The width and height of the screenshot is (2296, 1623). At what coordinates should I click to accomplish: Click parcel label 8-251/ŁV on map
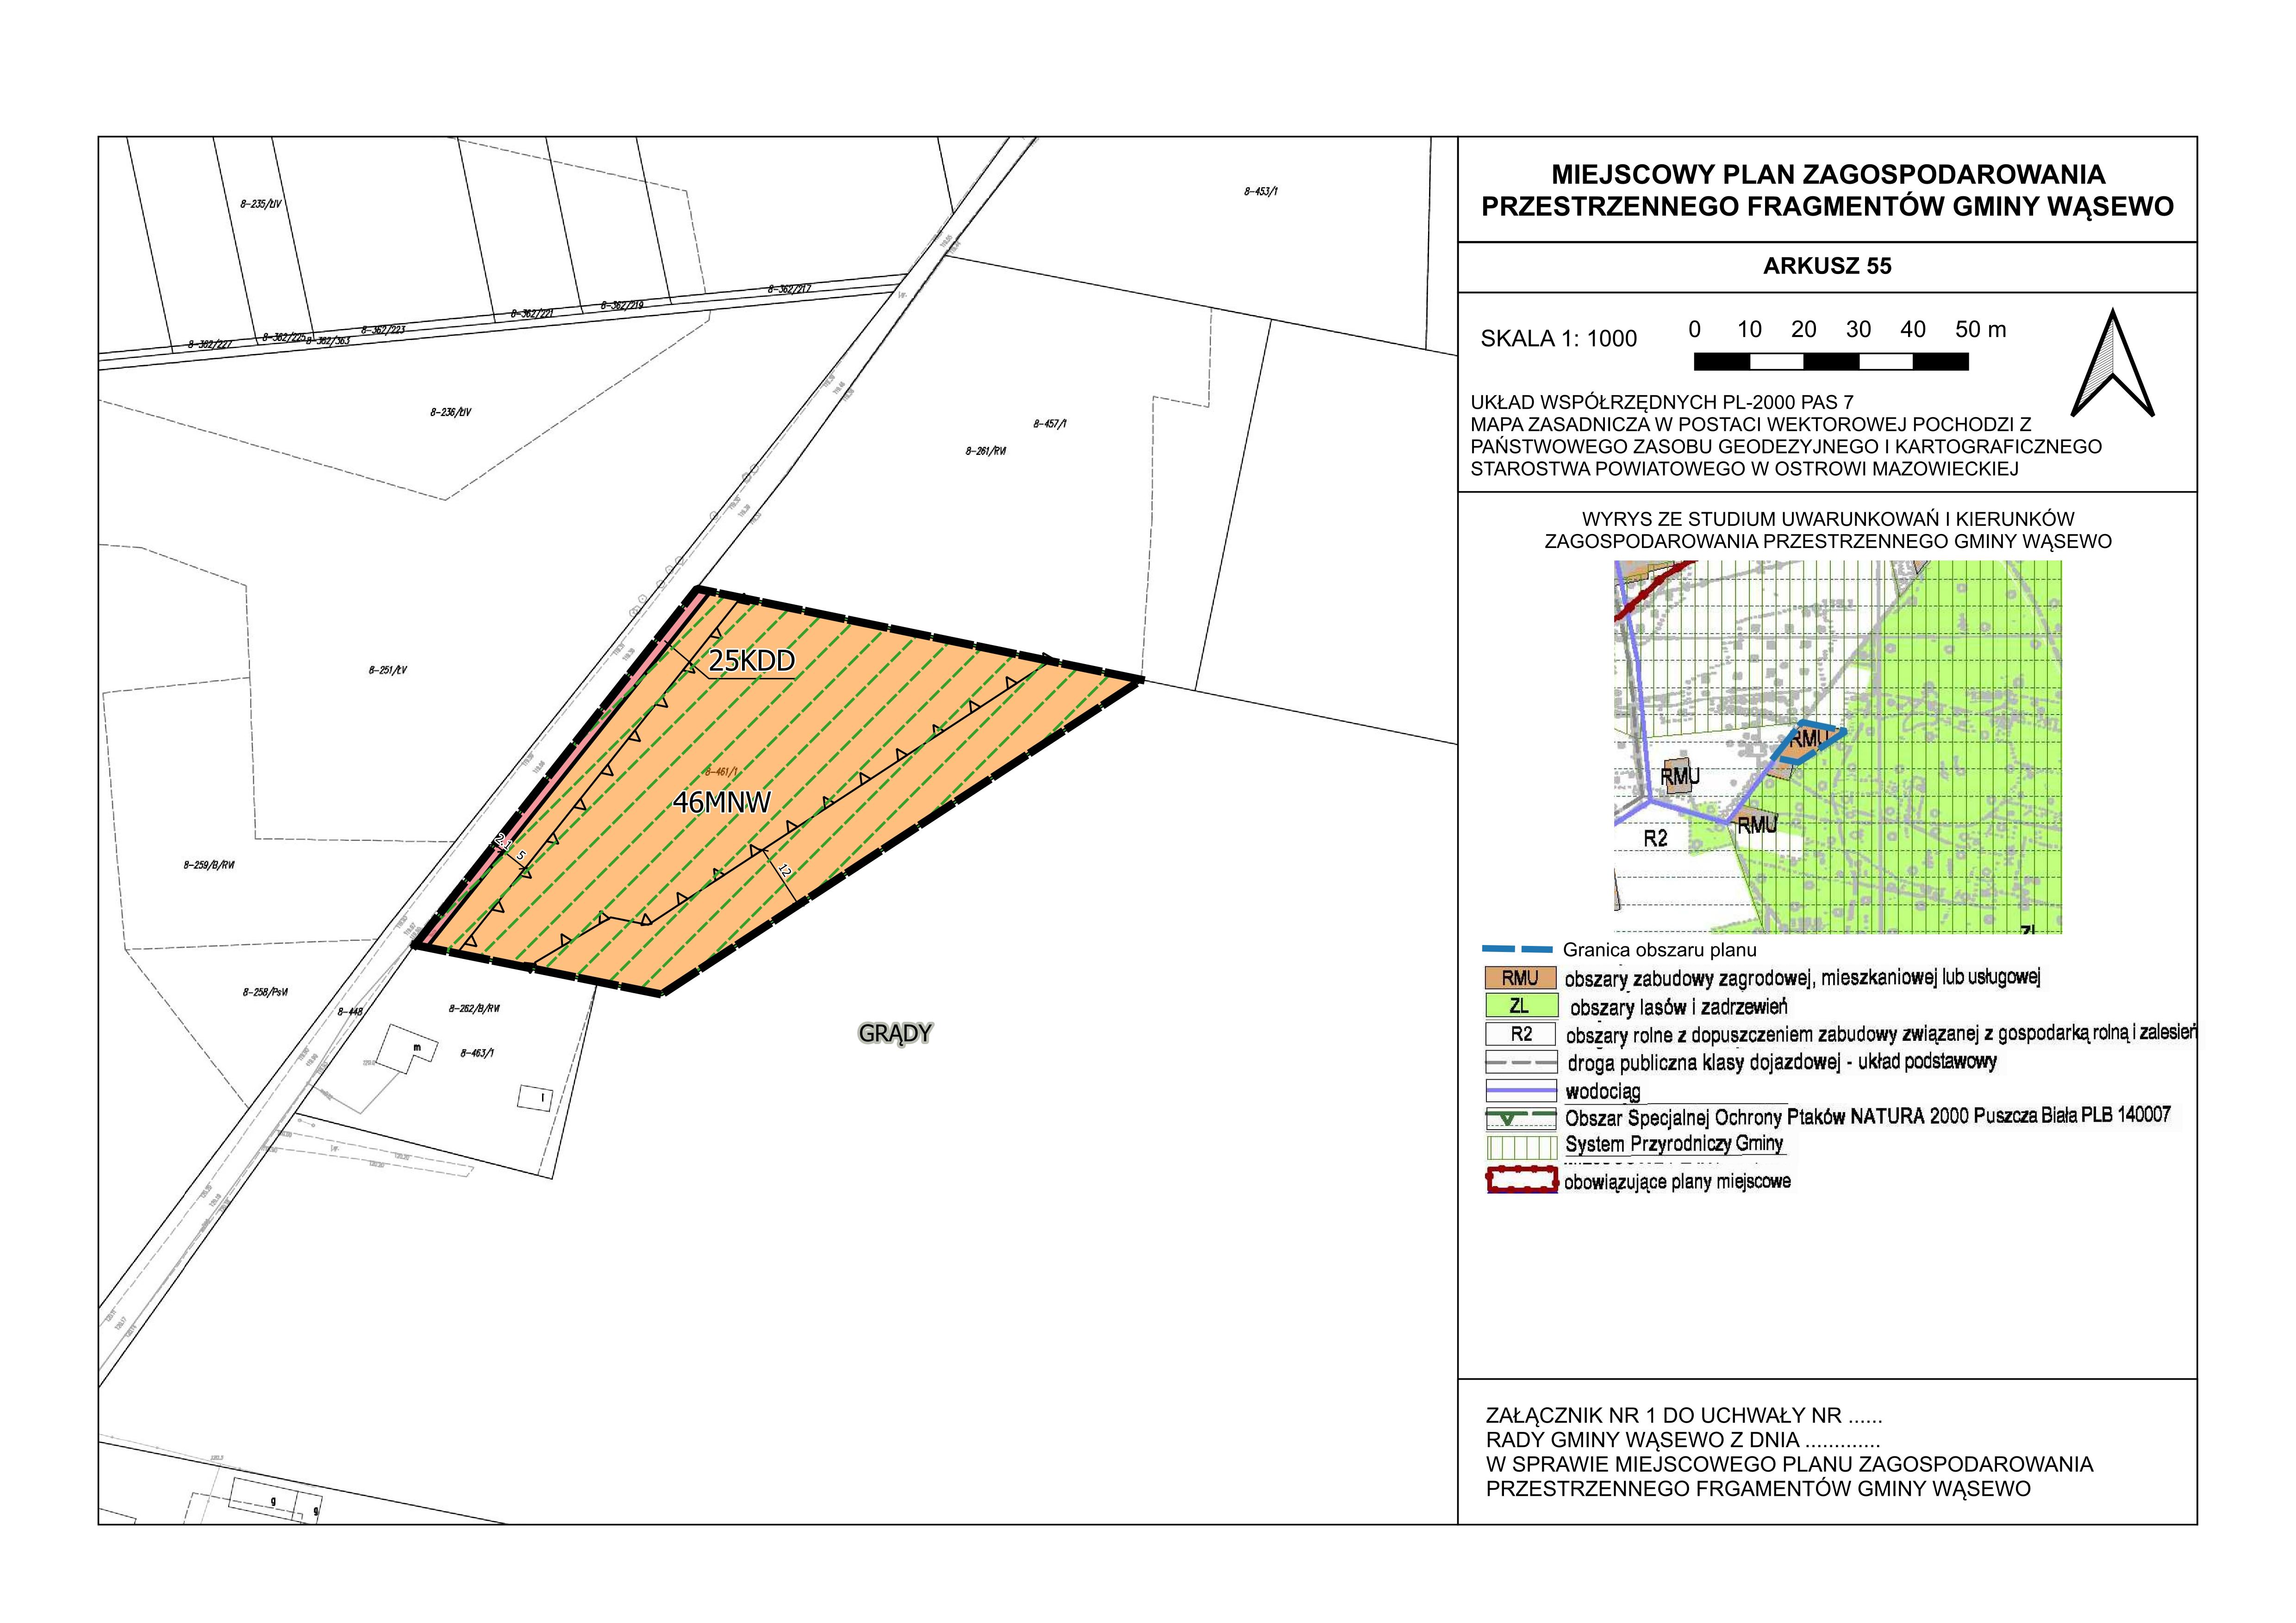click(x=388, y=670)
